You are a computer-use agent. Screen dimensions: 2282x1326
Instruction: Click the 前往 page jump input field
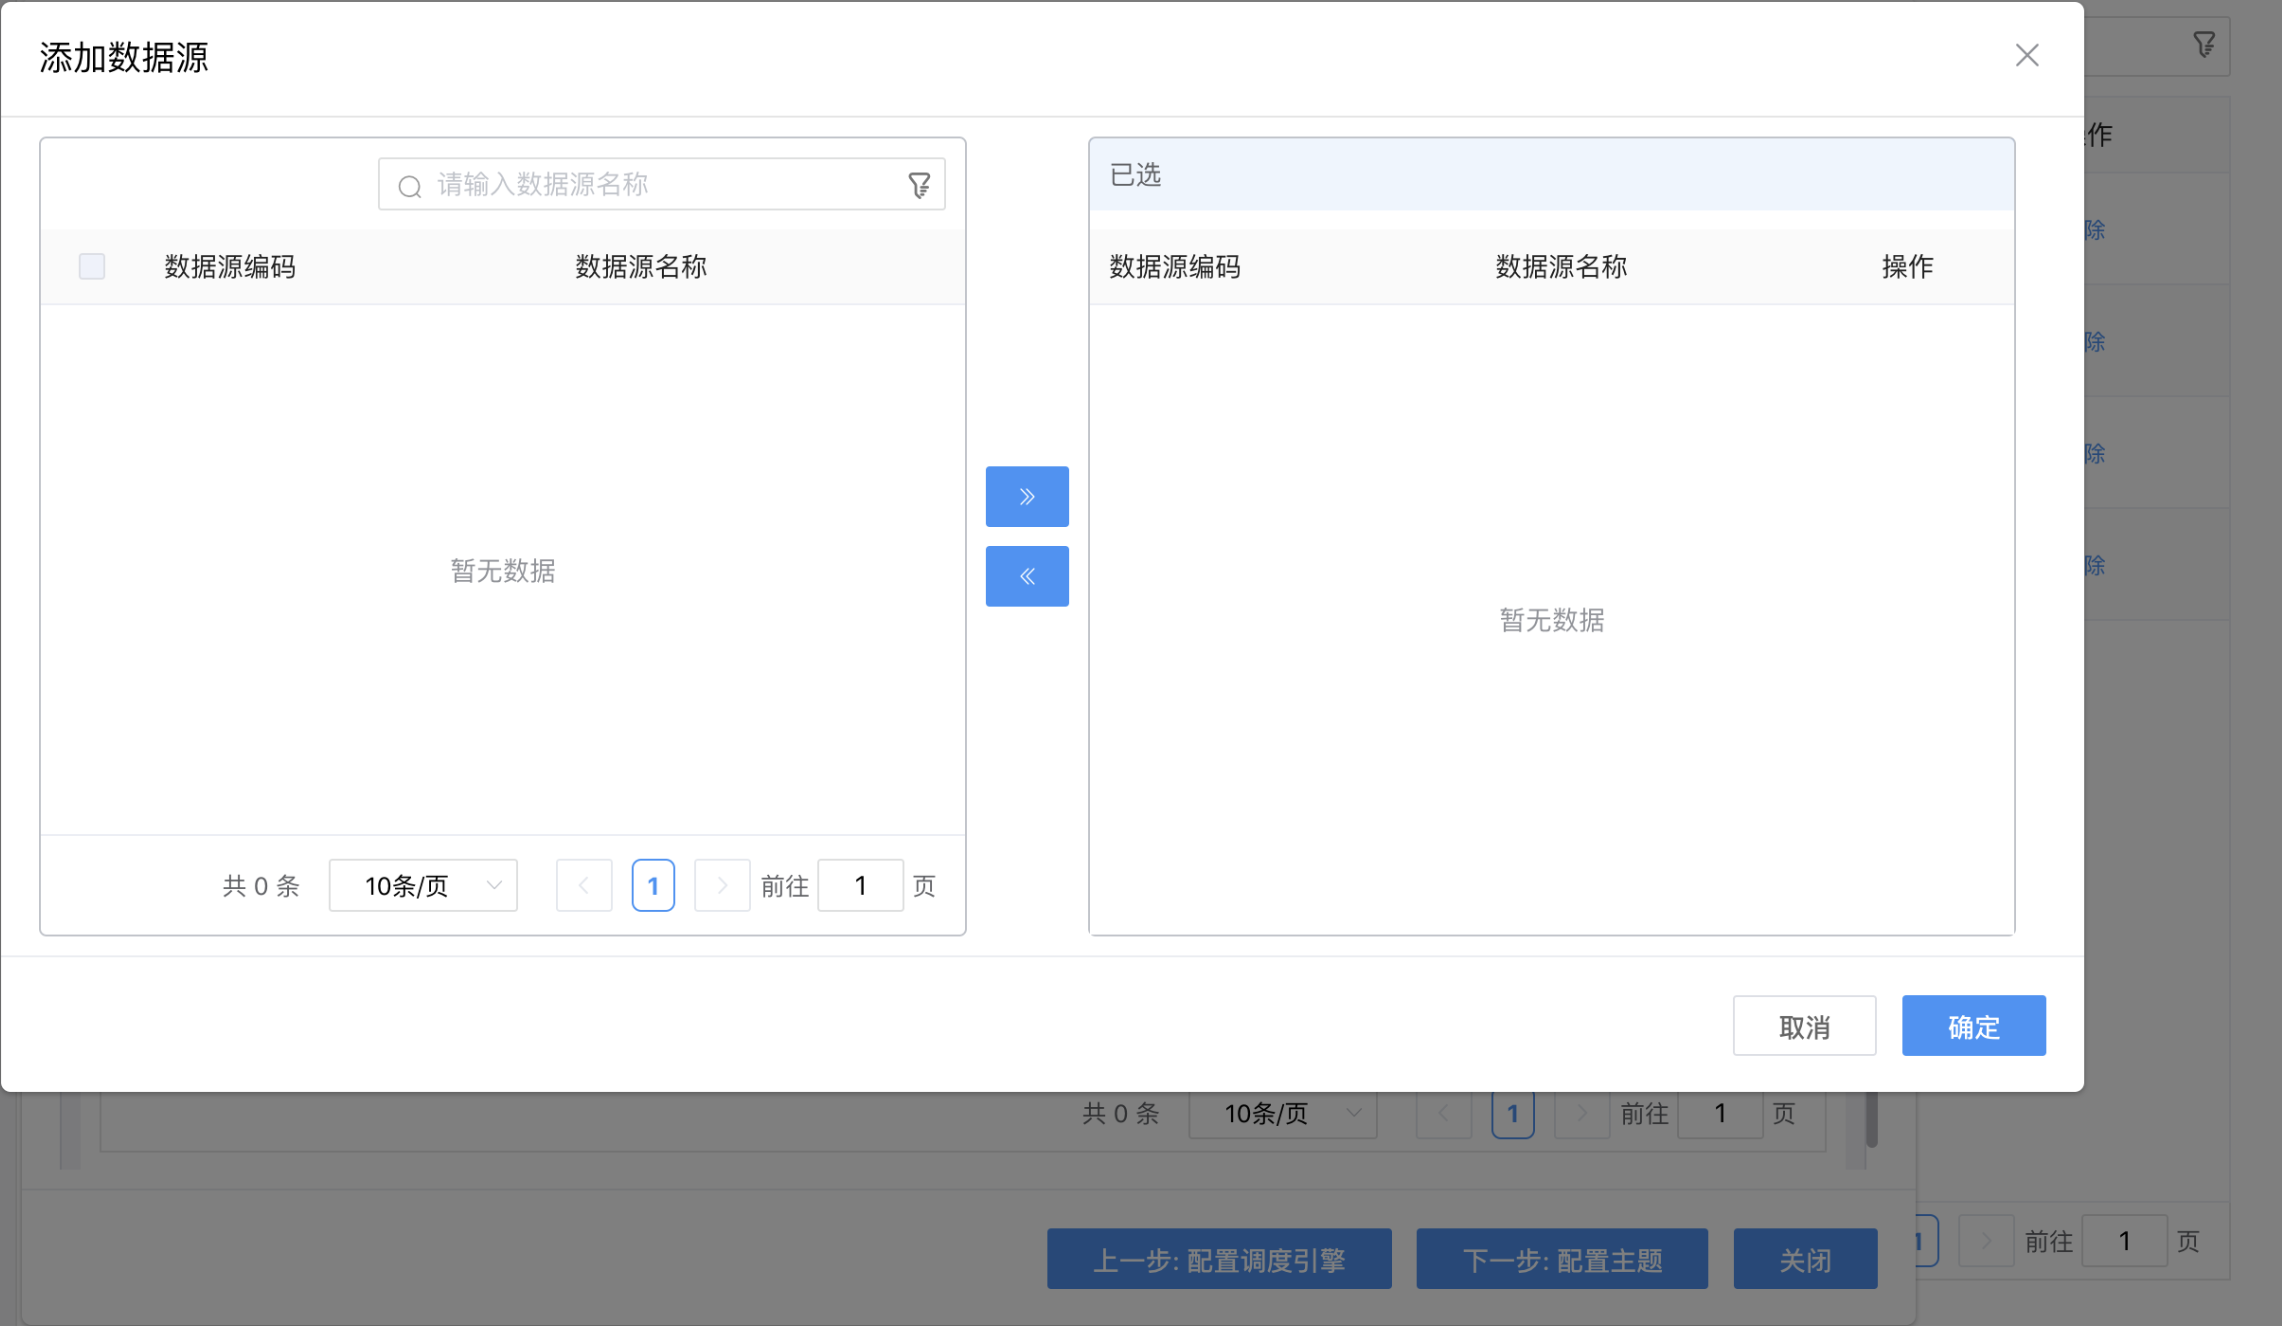pos(860,885)
